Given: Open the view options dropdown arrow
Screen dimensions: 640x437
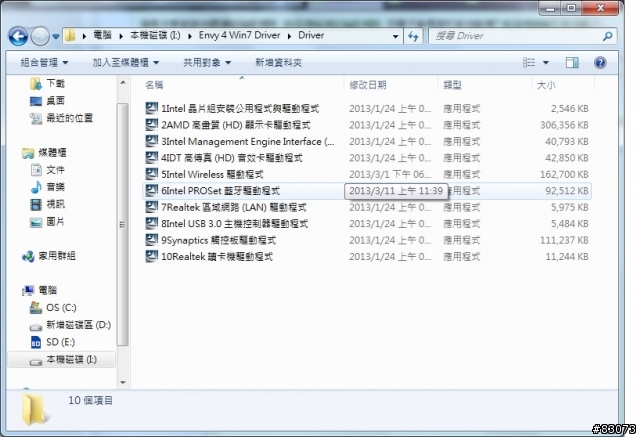Looking at the screenshot, I should pos(546,62).
